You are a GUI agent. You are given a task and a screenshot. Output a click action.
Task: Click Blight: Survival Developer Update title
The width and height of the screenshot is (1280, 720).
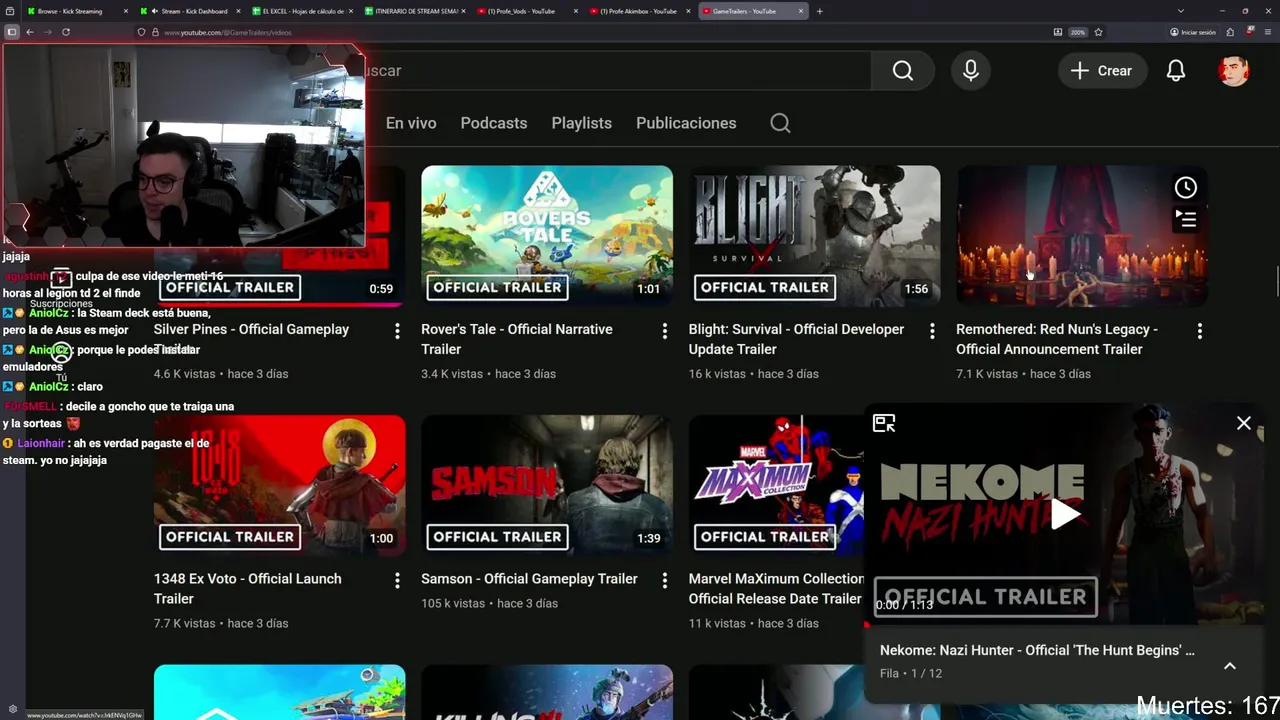point(796,339)
